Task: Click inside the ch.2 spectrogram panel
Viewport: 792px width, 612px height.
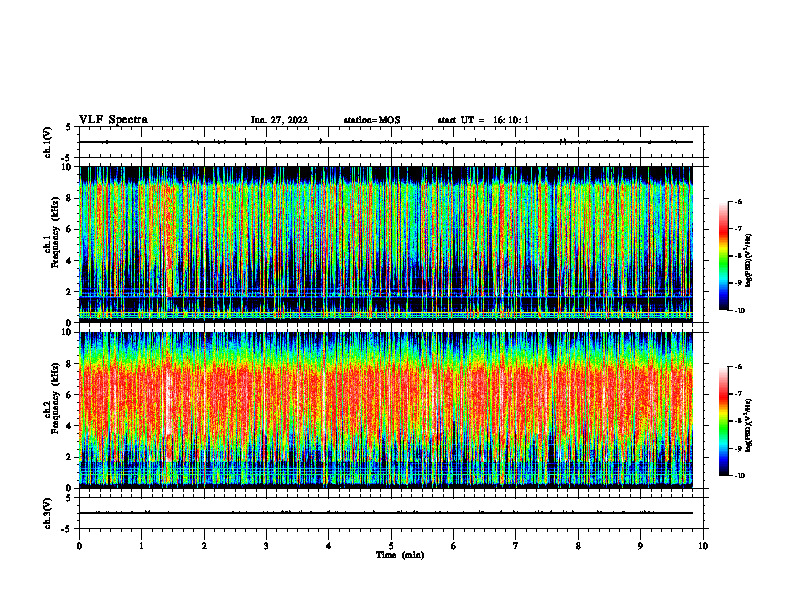Action: [386, 410]
